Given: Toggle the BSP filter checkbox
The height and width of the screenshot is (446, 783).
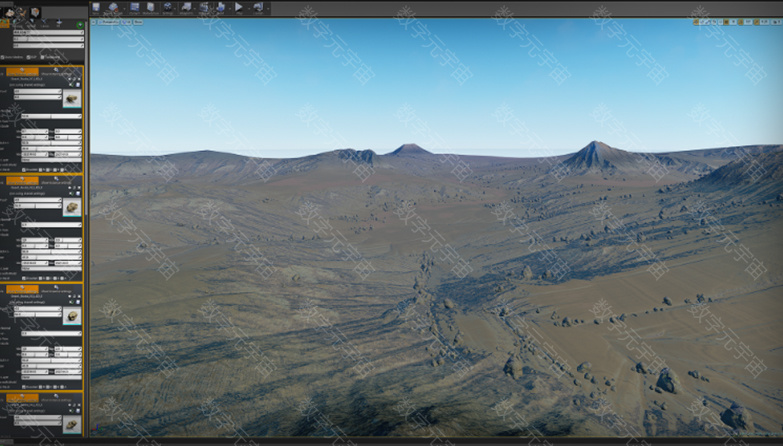Looking at the screenshot, I should click(28, 57).
